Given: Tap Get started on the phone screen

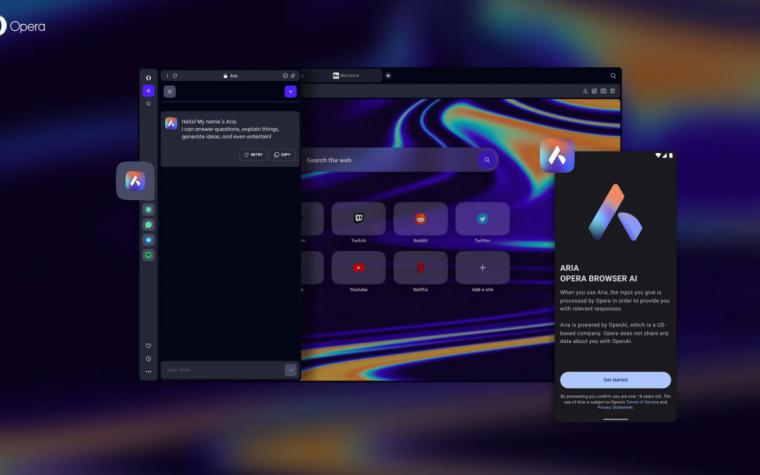Looking at the screenshot, I should pos(616,380).
